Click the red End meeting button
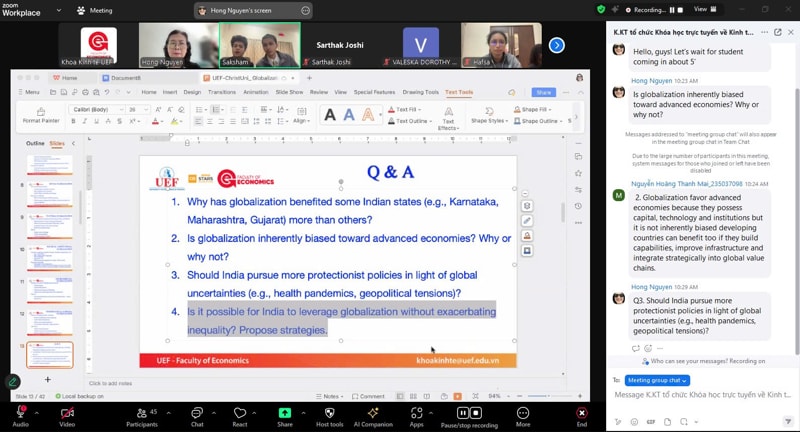The image size is (800, 432). (x=581, y=414)
